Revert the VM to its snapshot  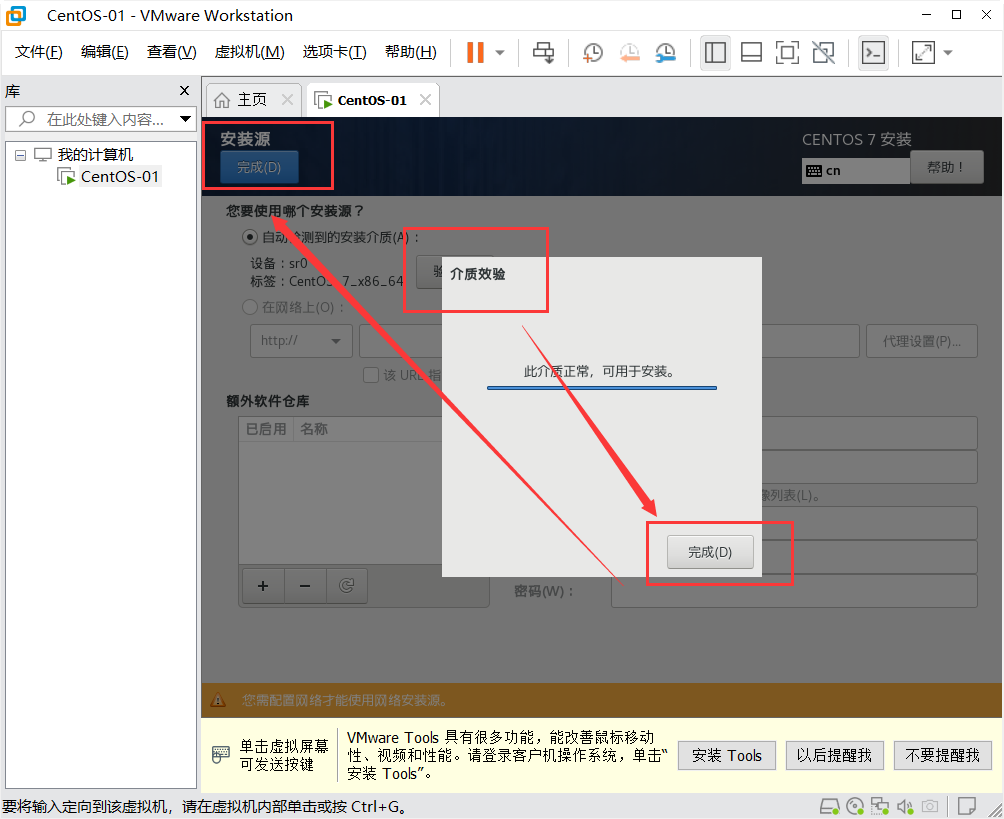coord(629,52)
